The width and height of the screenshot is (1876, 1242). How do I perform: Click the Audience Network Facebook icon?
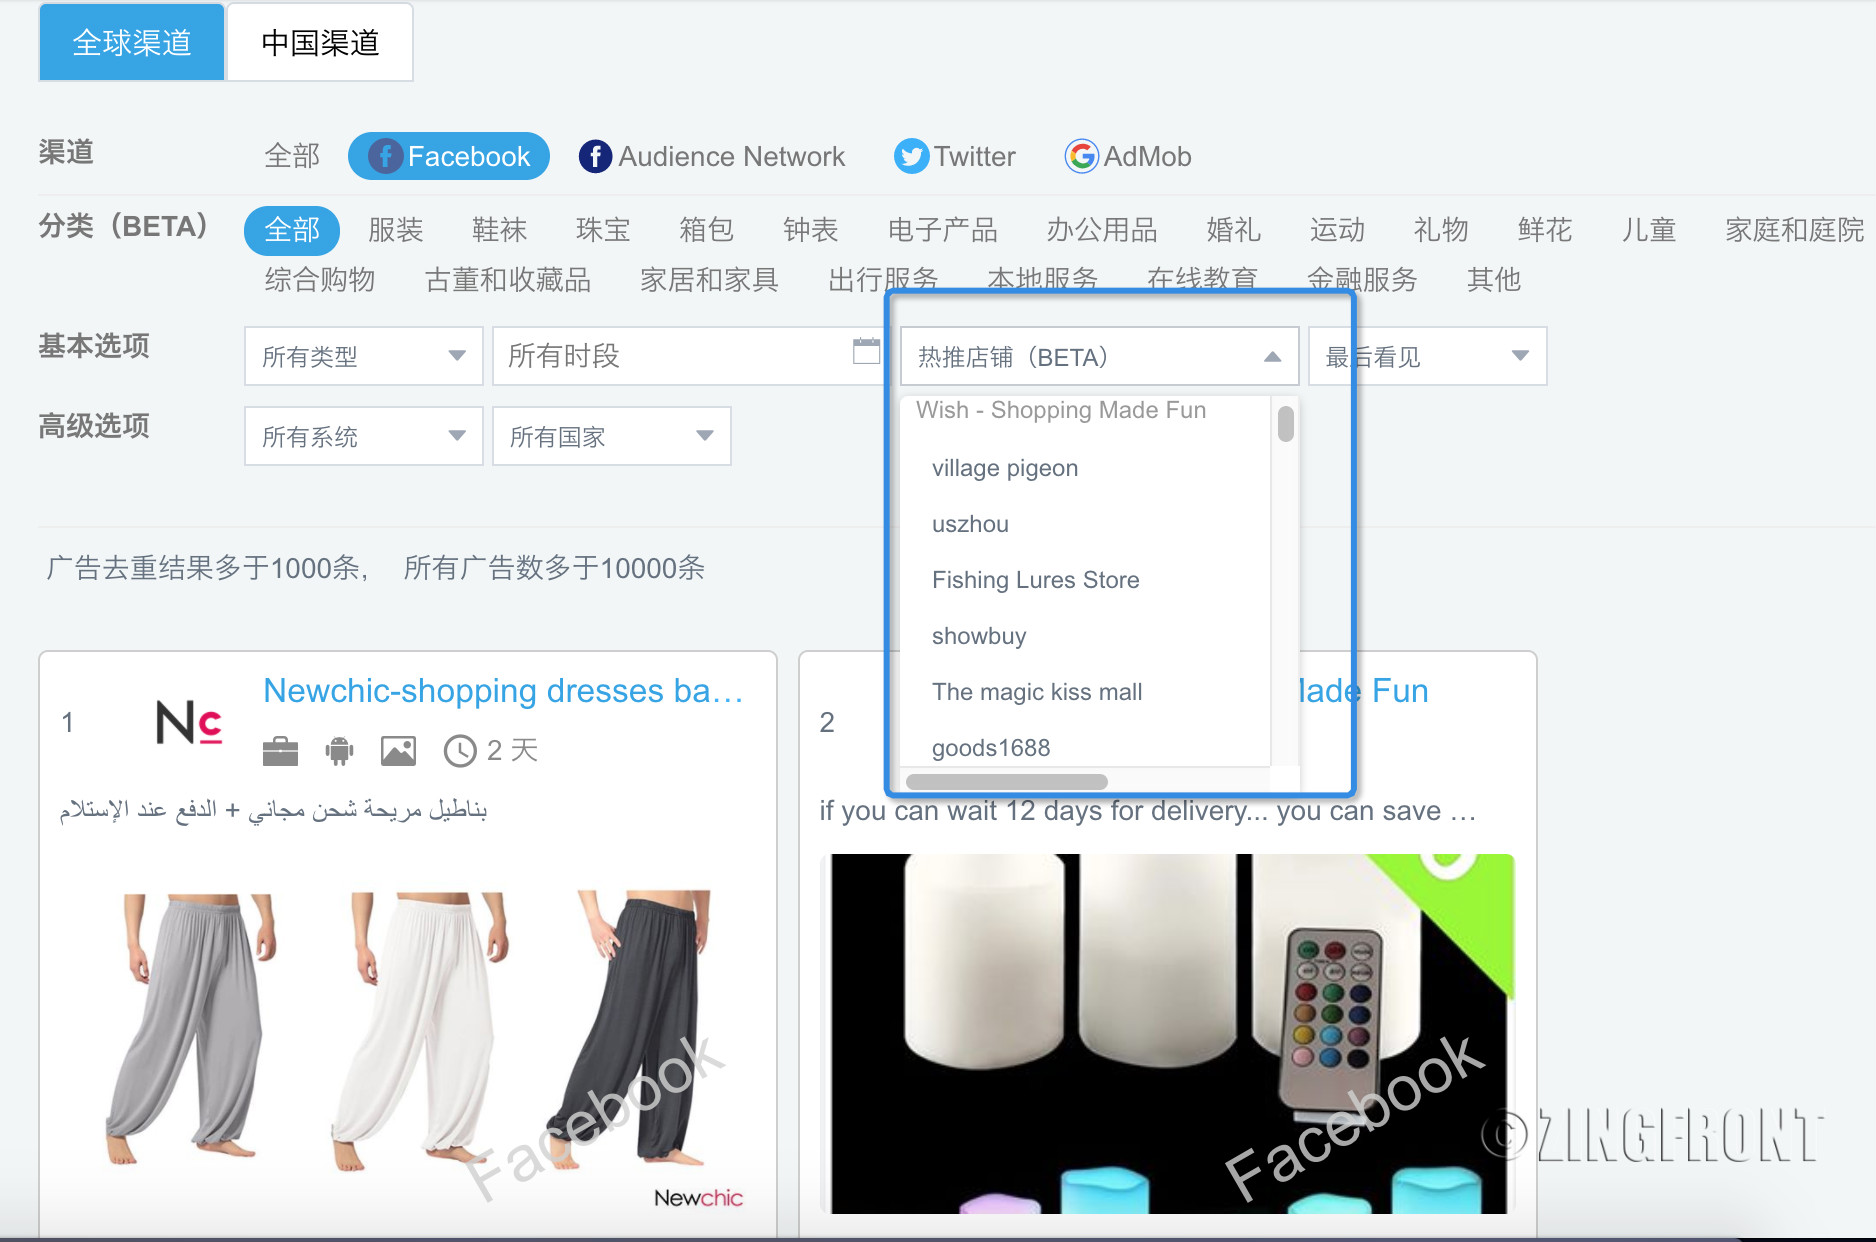[x=595, y=156]
